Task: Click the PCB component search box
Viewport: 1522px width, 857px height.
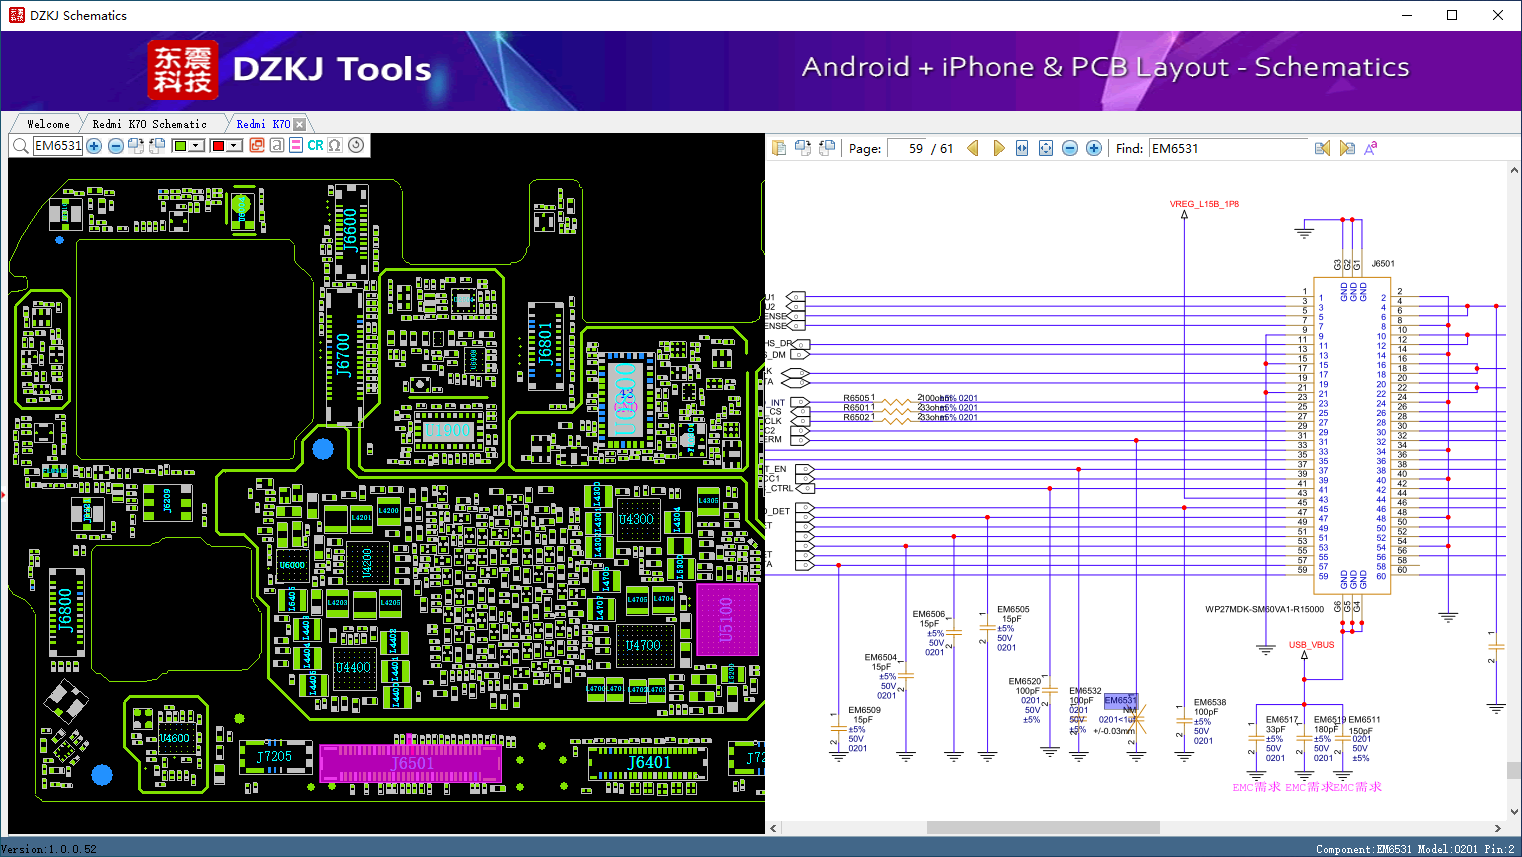Action: pos(58,146)
